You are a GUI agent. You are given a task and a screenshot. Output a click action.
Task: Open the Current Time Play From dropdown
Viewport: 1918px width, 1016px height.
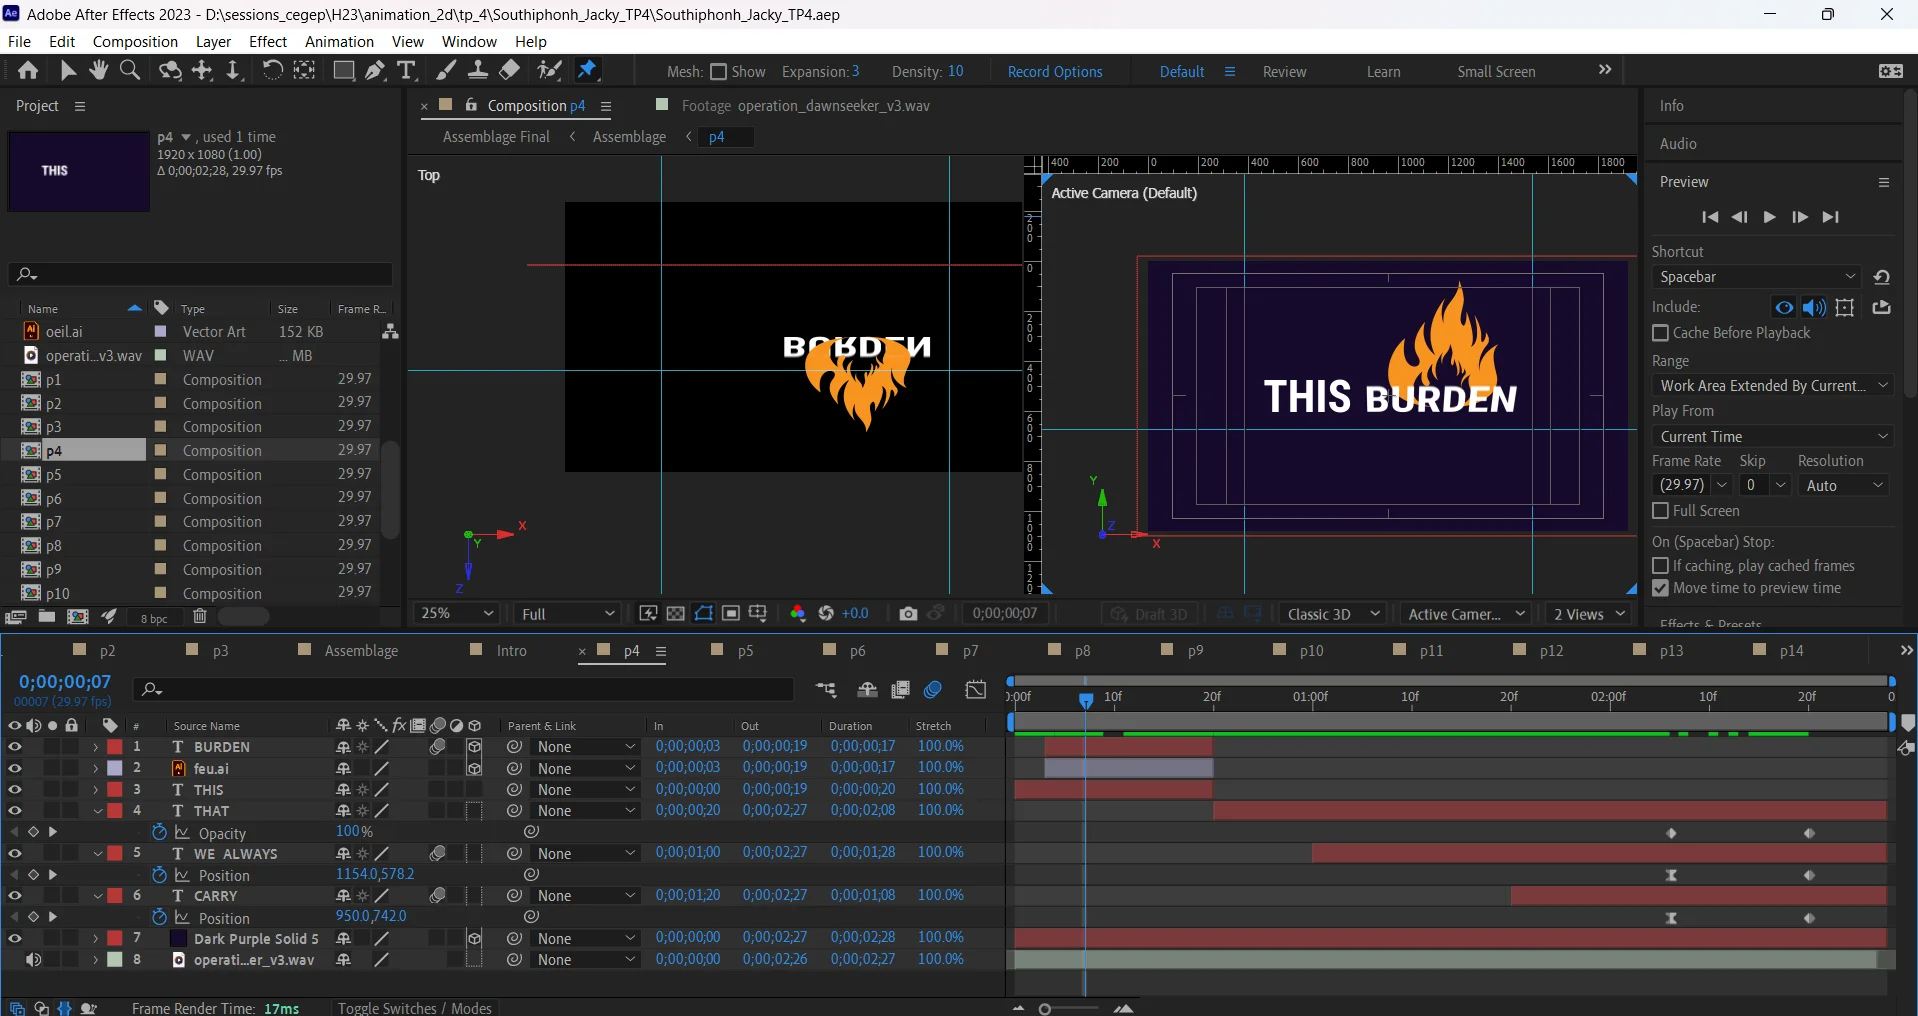pyautogui.click(x=1772, y=437)
